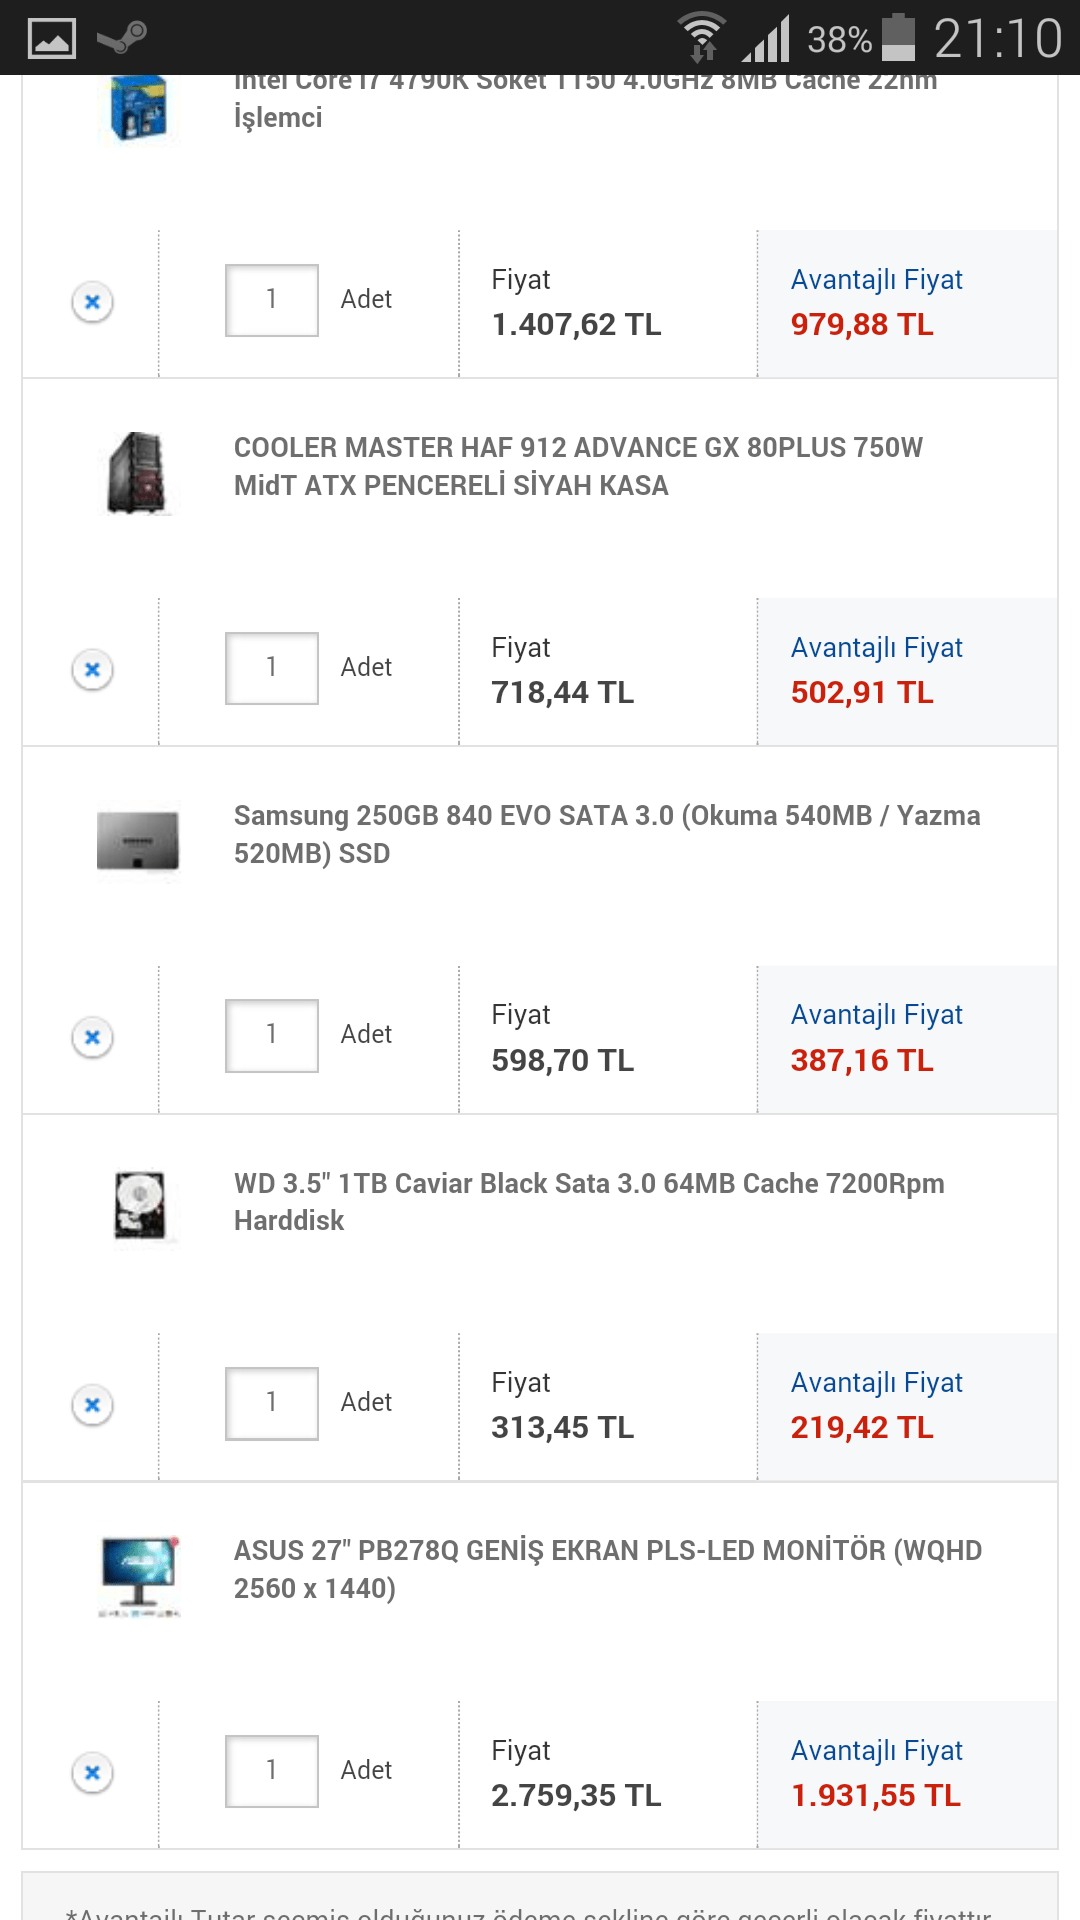Edit quantity field for Cooler Master case
The image size is (1080, 1920).
point(271,668)
